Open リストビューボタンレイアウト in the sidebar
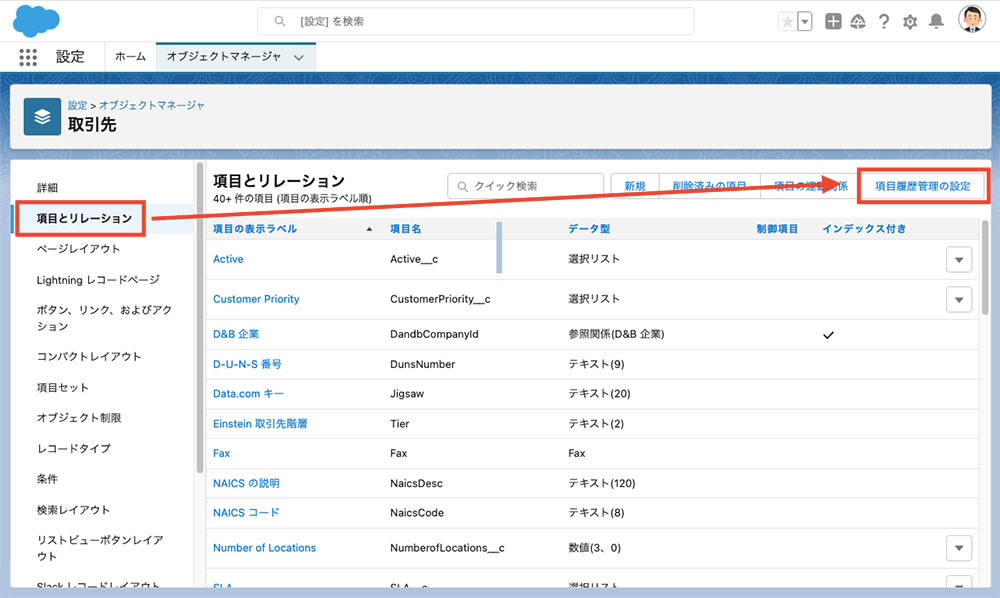 (x=100, y=548)
